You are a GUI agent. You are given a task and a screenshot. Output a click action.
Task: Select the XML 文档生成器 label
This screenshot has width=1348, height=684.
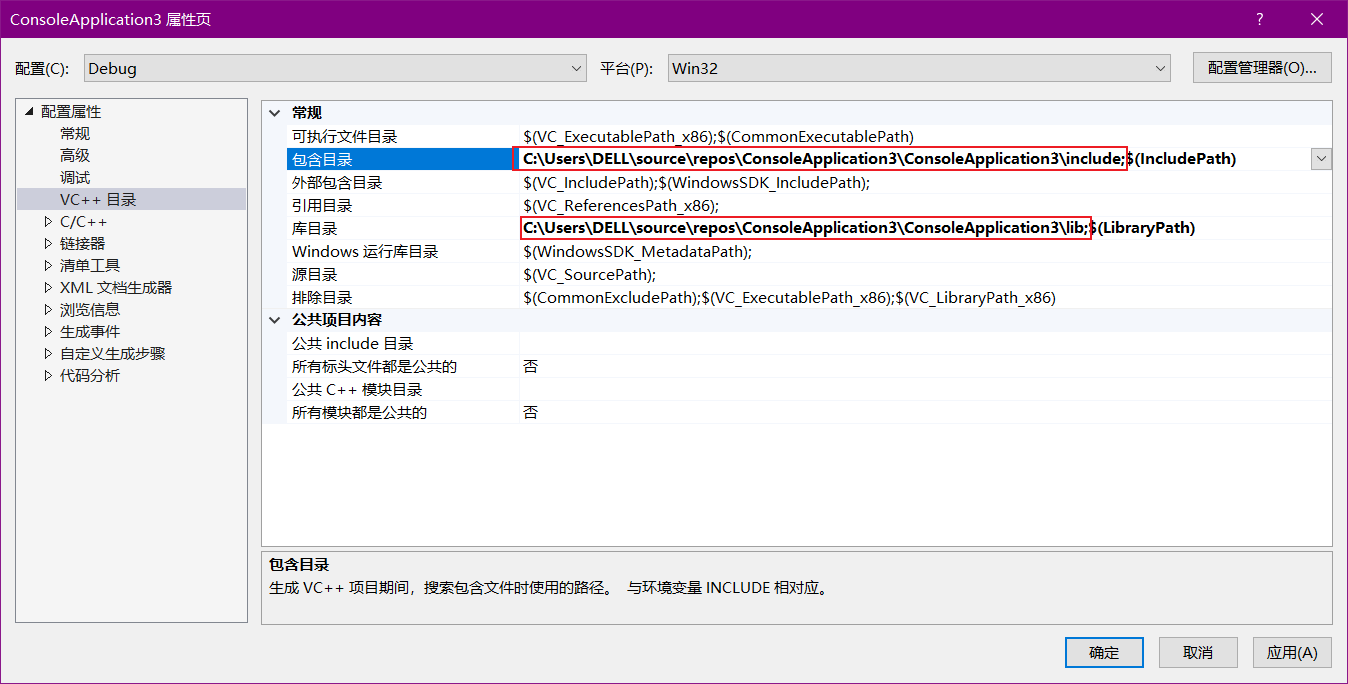point(116,287)
